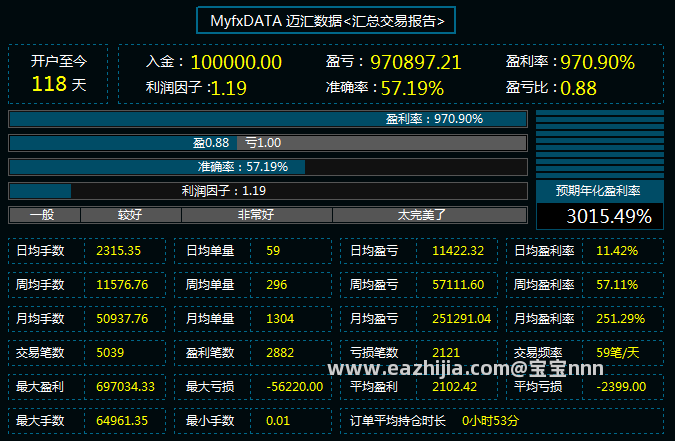The height and width of the screenshot is (441, 675).
Task: Click the striped gauge above 预期年化盈利率
Action: (x=600, y=144)
